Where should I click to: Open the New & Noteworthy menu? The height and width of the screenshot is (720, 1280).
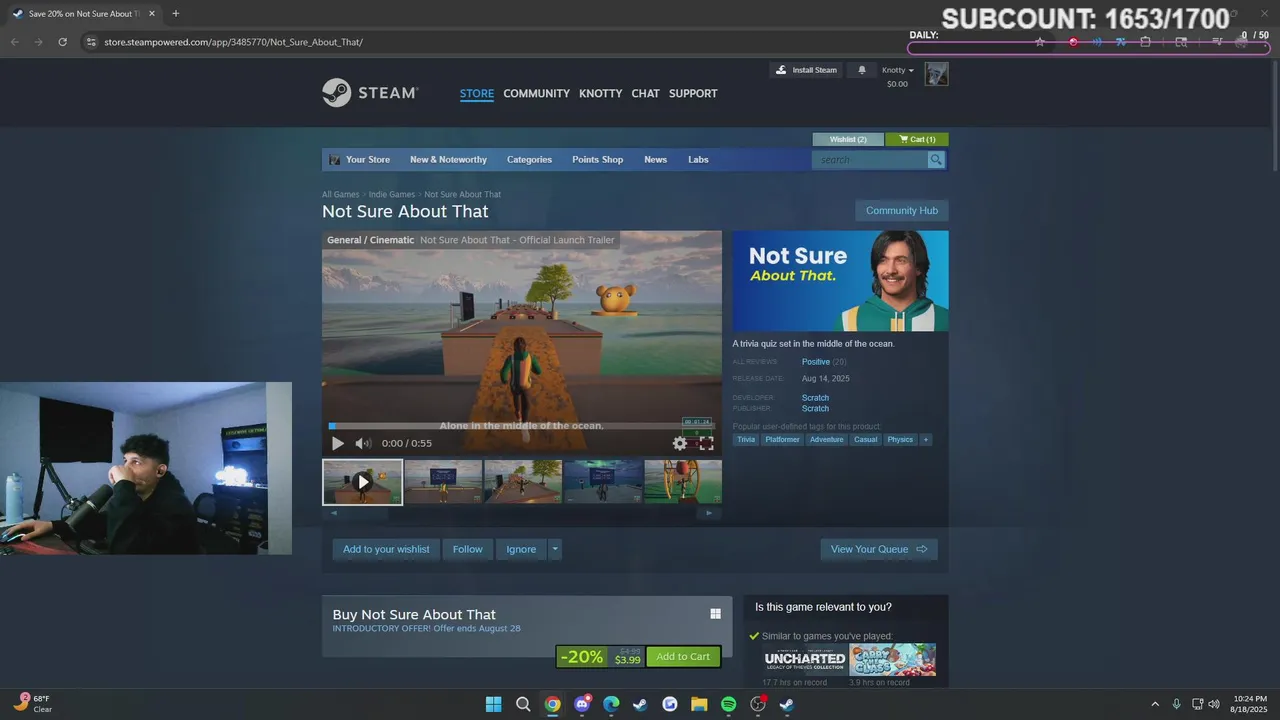tap(448, 160)
